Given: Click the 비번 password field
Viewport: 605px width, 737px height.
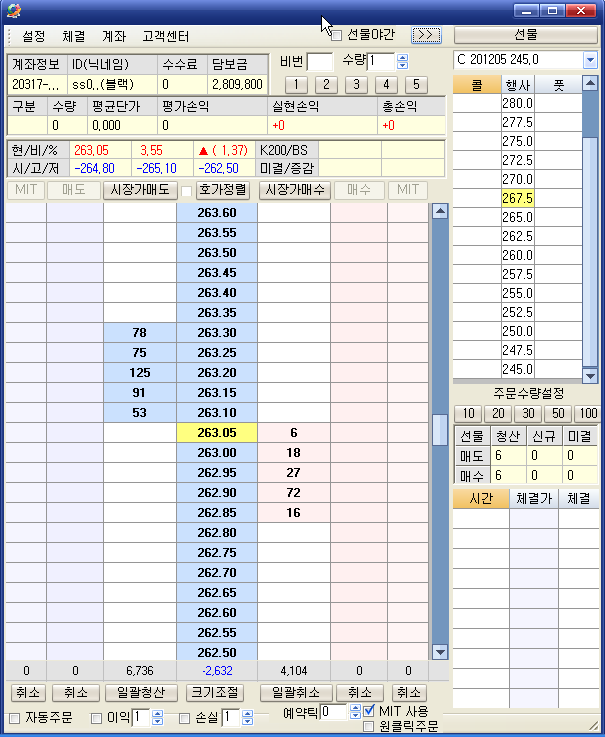Looking at the screenshot, I should (319, 62).
